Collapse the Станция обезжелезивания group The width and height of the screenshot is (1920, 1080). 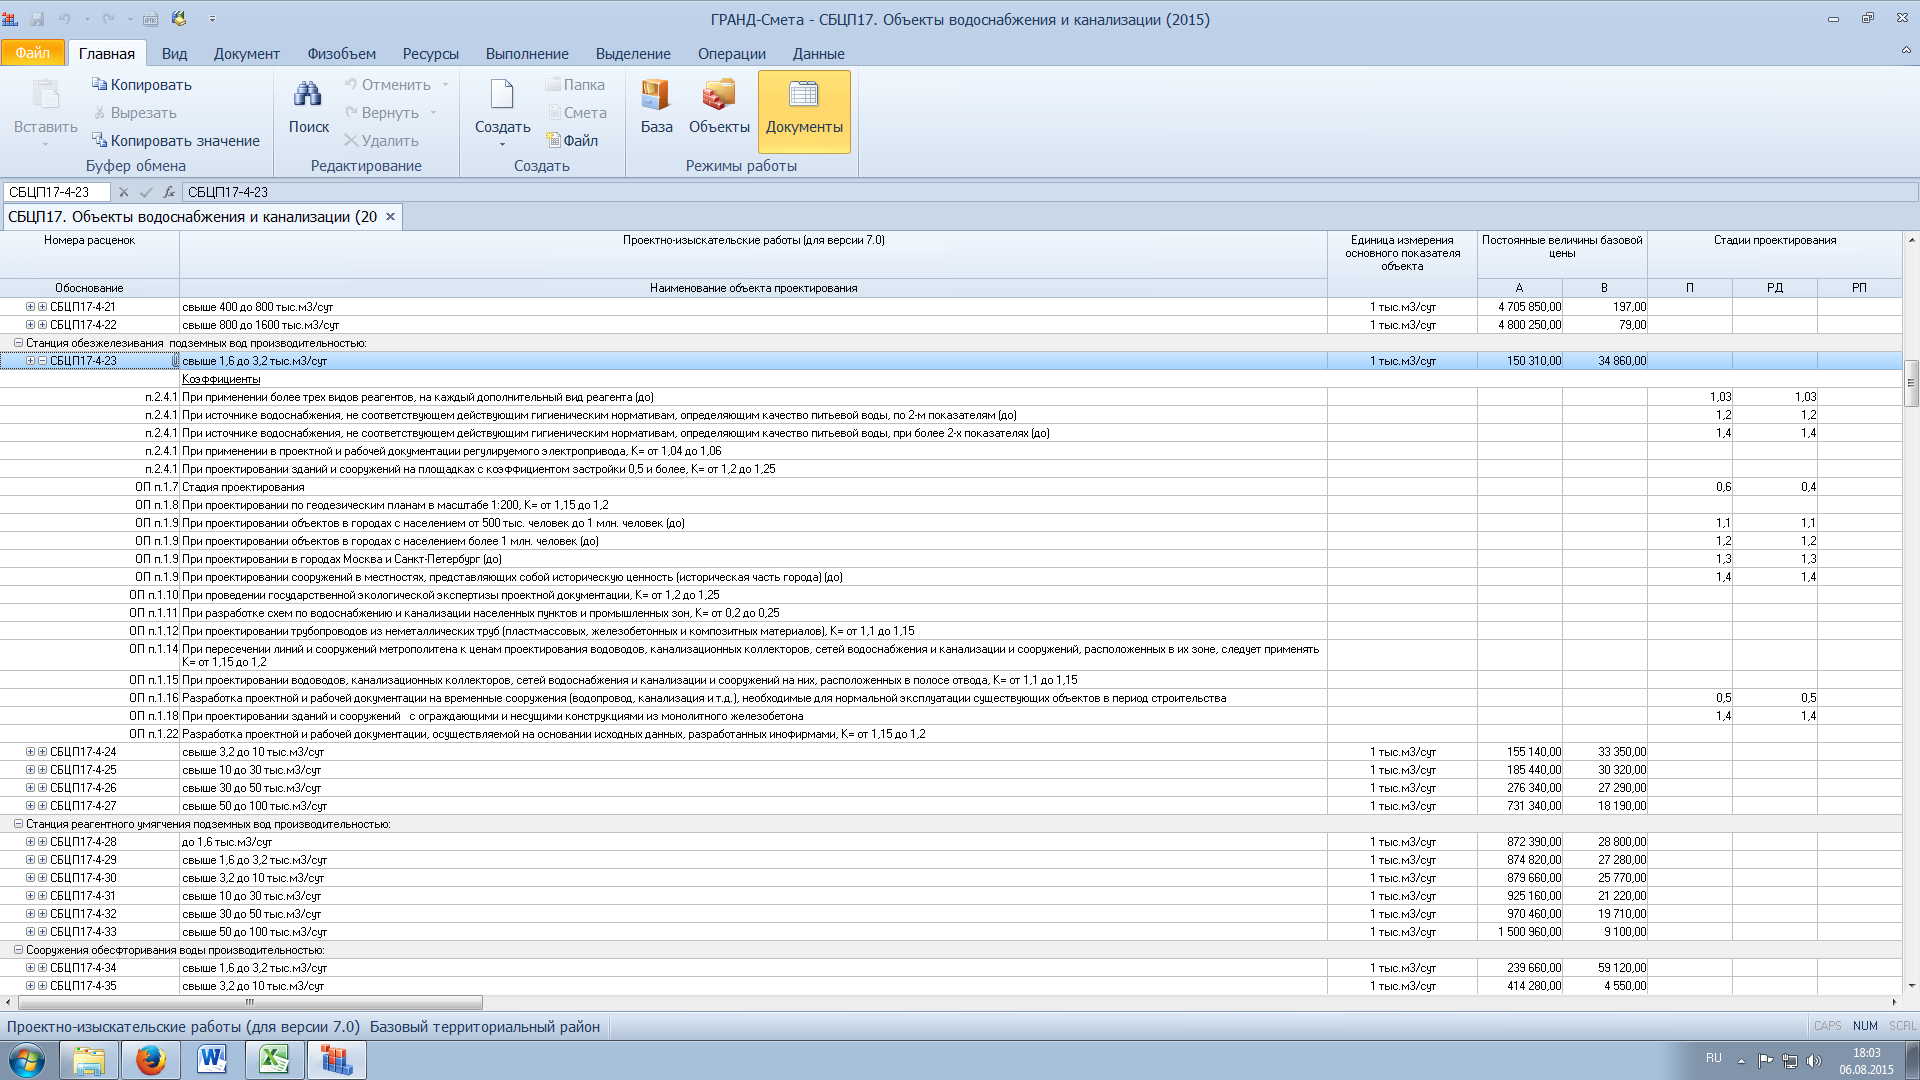pyautogui.click(x=18, y=343)
